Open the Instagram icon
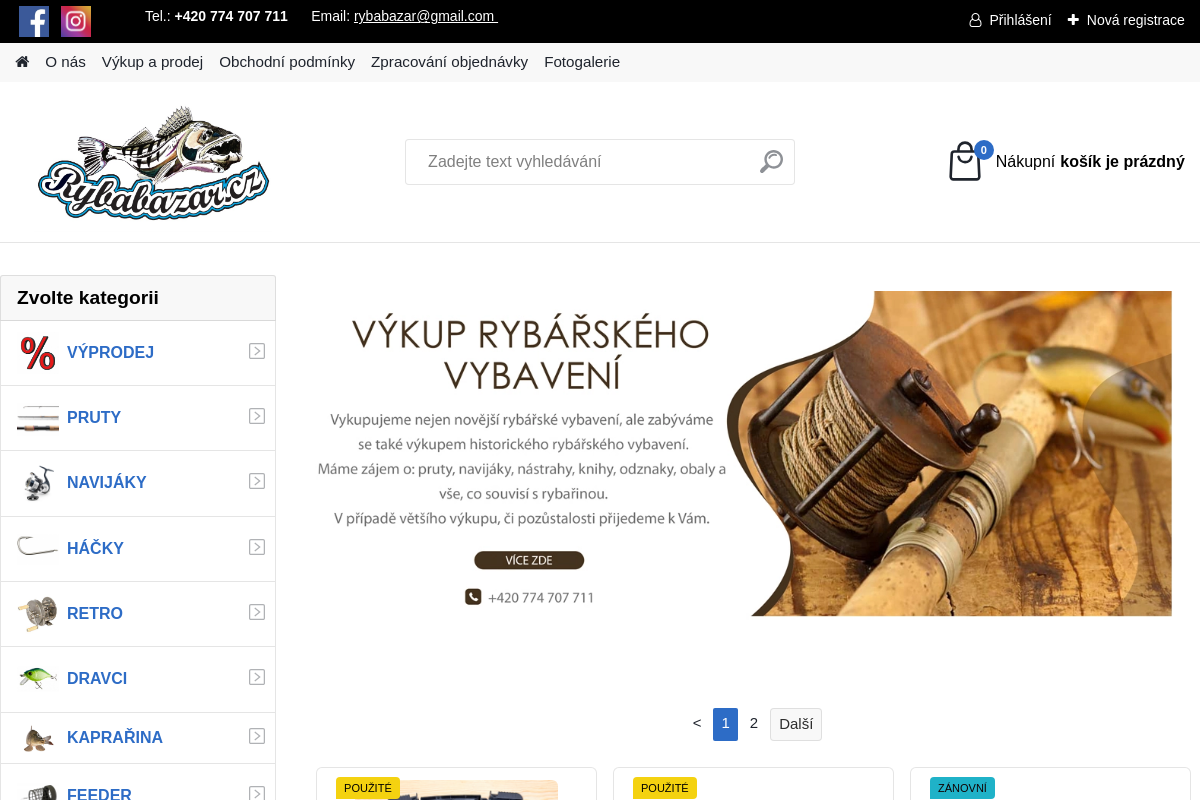The image size is (1200, 800). (76, 21)
